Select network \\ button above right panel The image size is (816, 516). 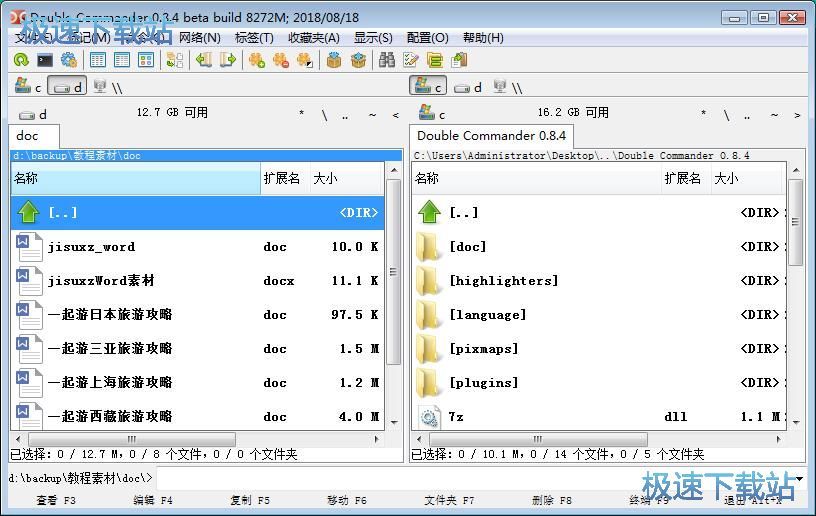[x=508, y=86]
